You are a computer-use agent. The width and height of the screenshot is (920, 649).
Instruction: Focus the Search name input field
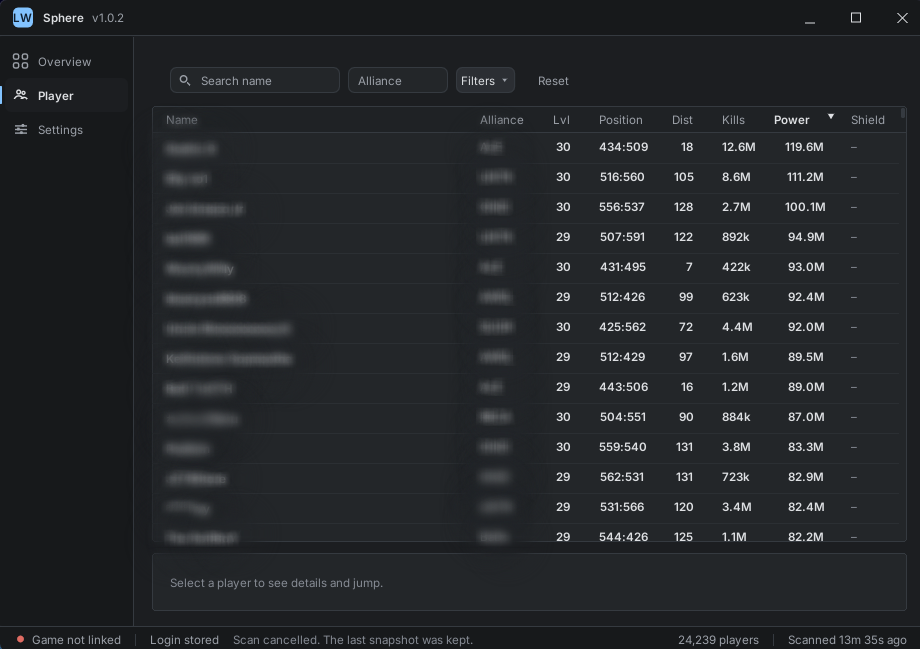tap(255, 80)
